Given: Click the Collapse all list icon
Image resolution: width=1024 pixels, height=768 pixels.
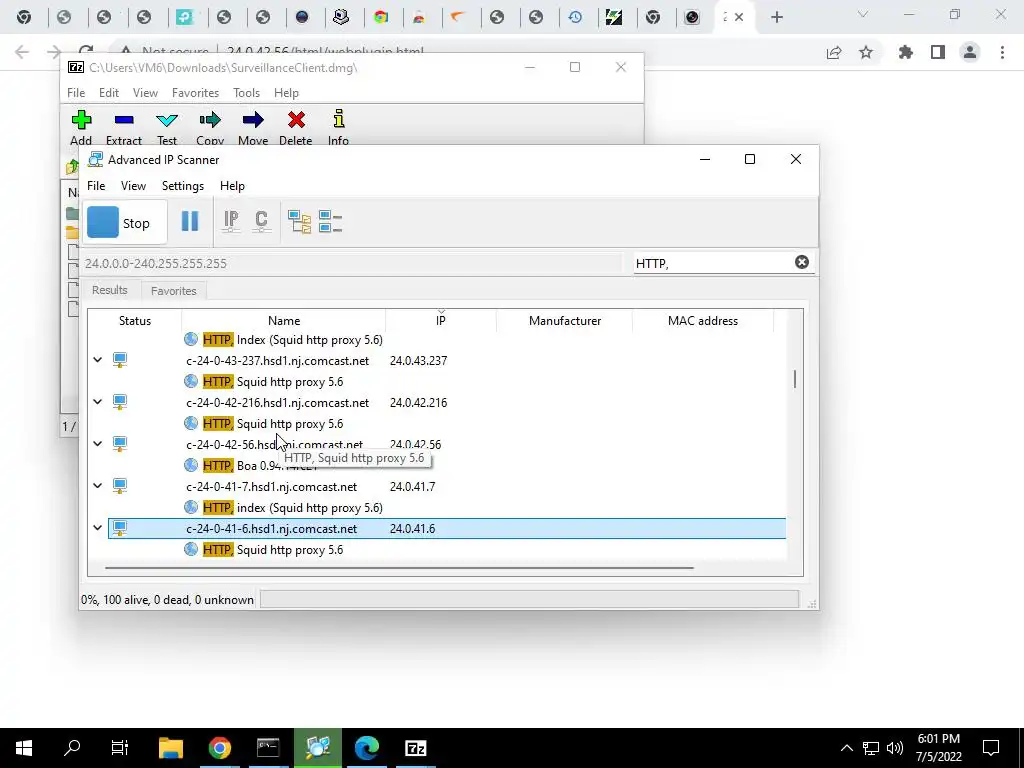Looking at the screenshot, I should (x=330, y=221).
